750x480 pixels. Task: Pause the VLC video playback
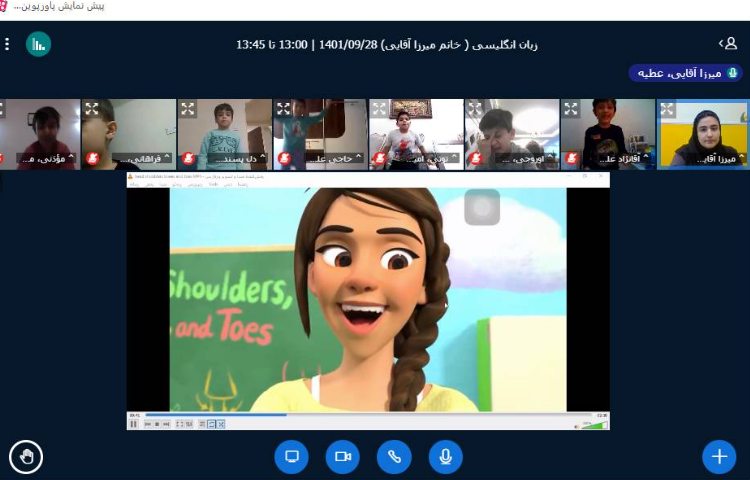133,424
